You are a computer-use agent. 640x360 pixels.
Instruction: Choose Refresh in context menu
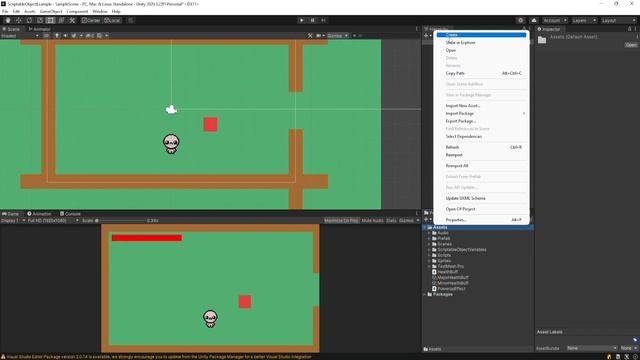[x=481, y=147]
